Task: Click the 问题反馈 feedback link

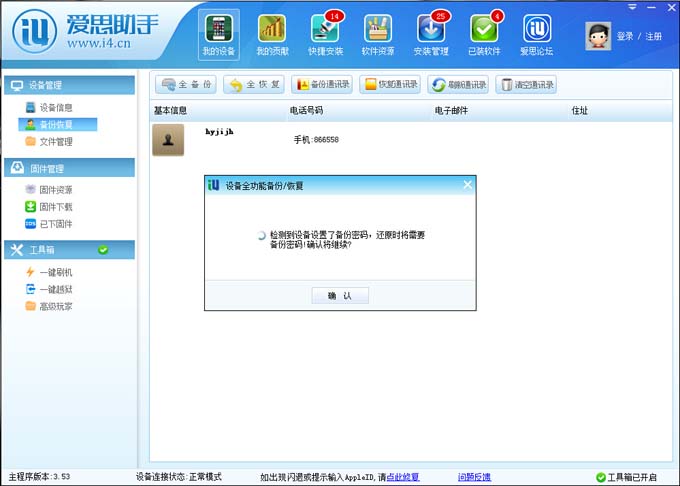Action: (474, 477)
